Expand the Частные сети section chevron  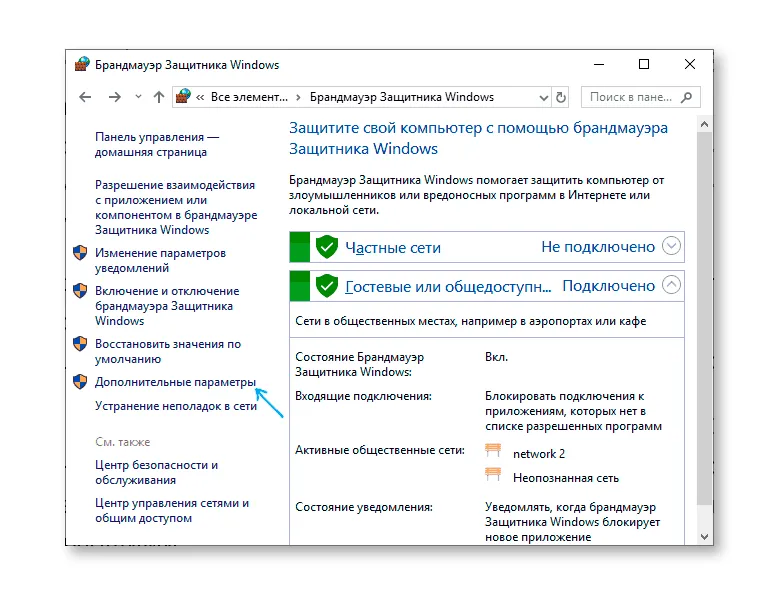(671, 246)
